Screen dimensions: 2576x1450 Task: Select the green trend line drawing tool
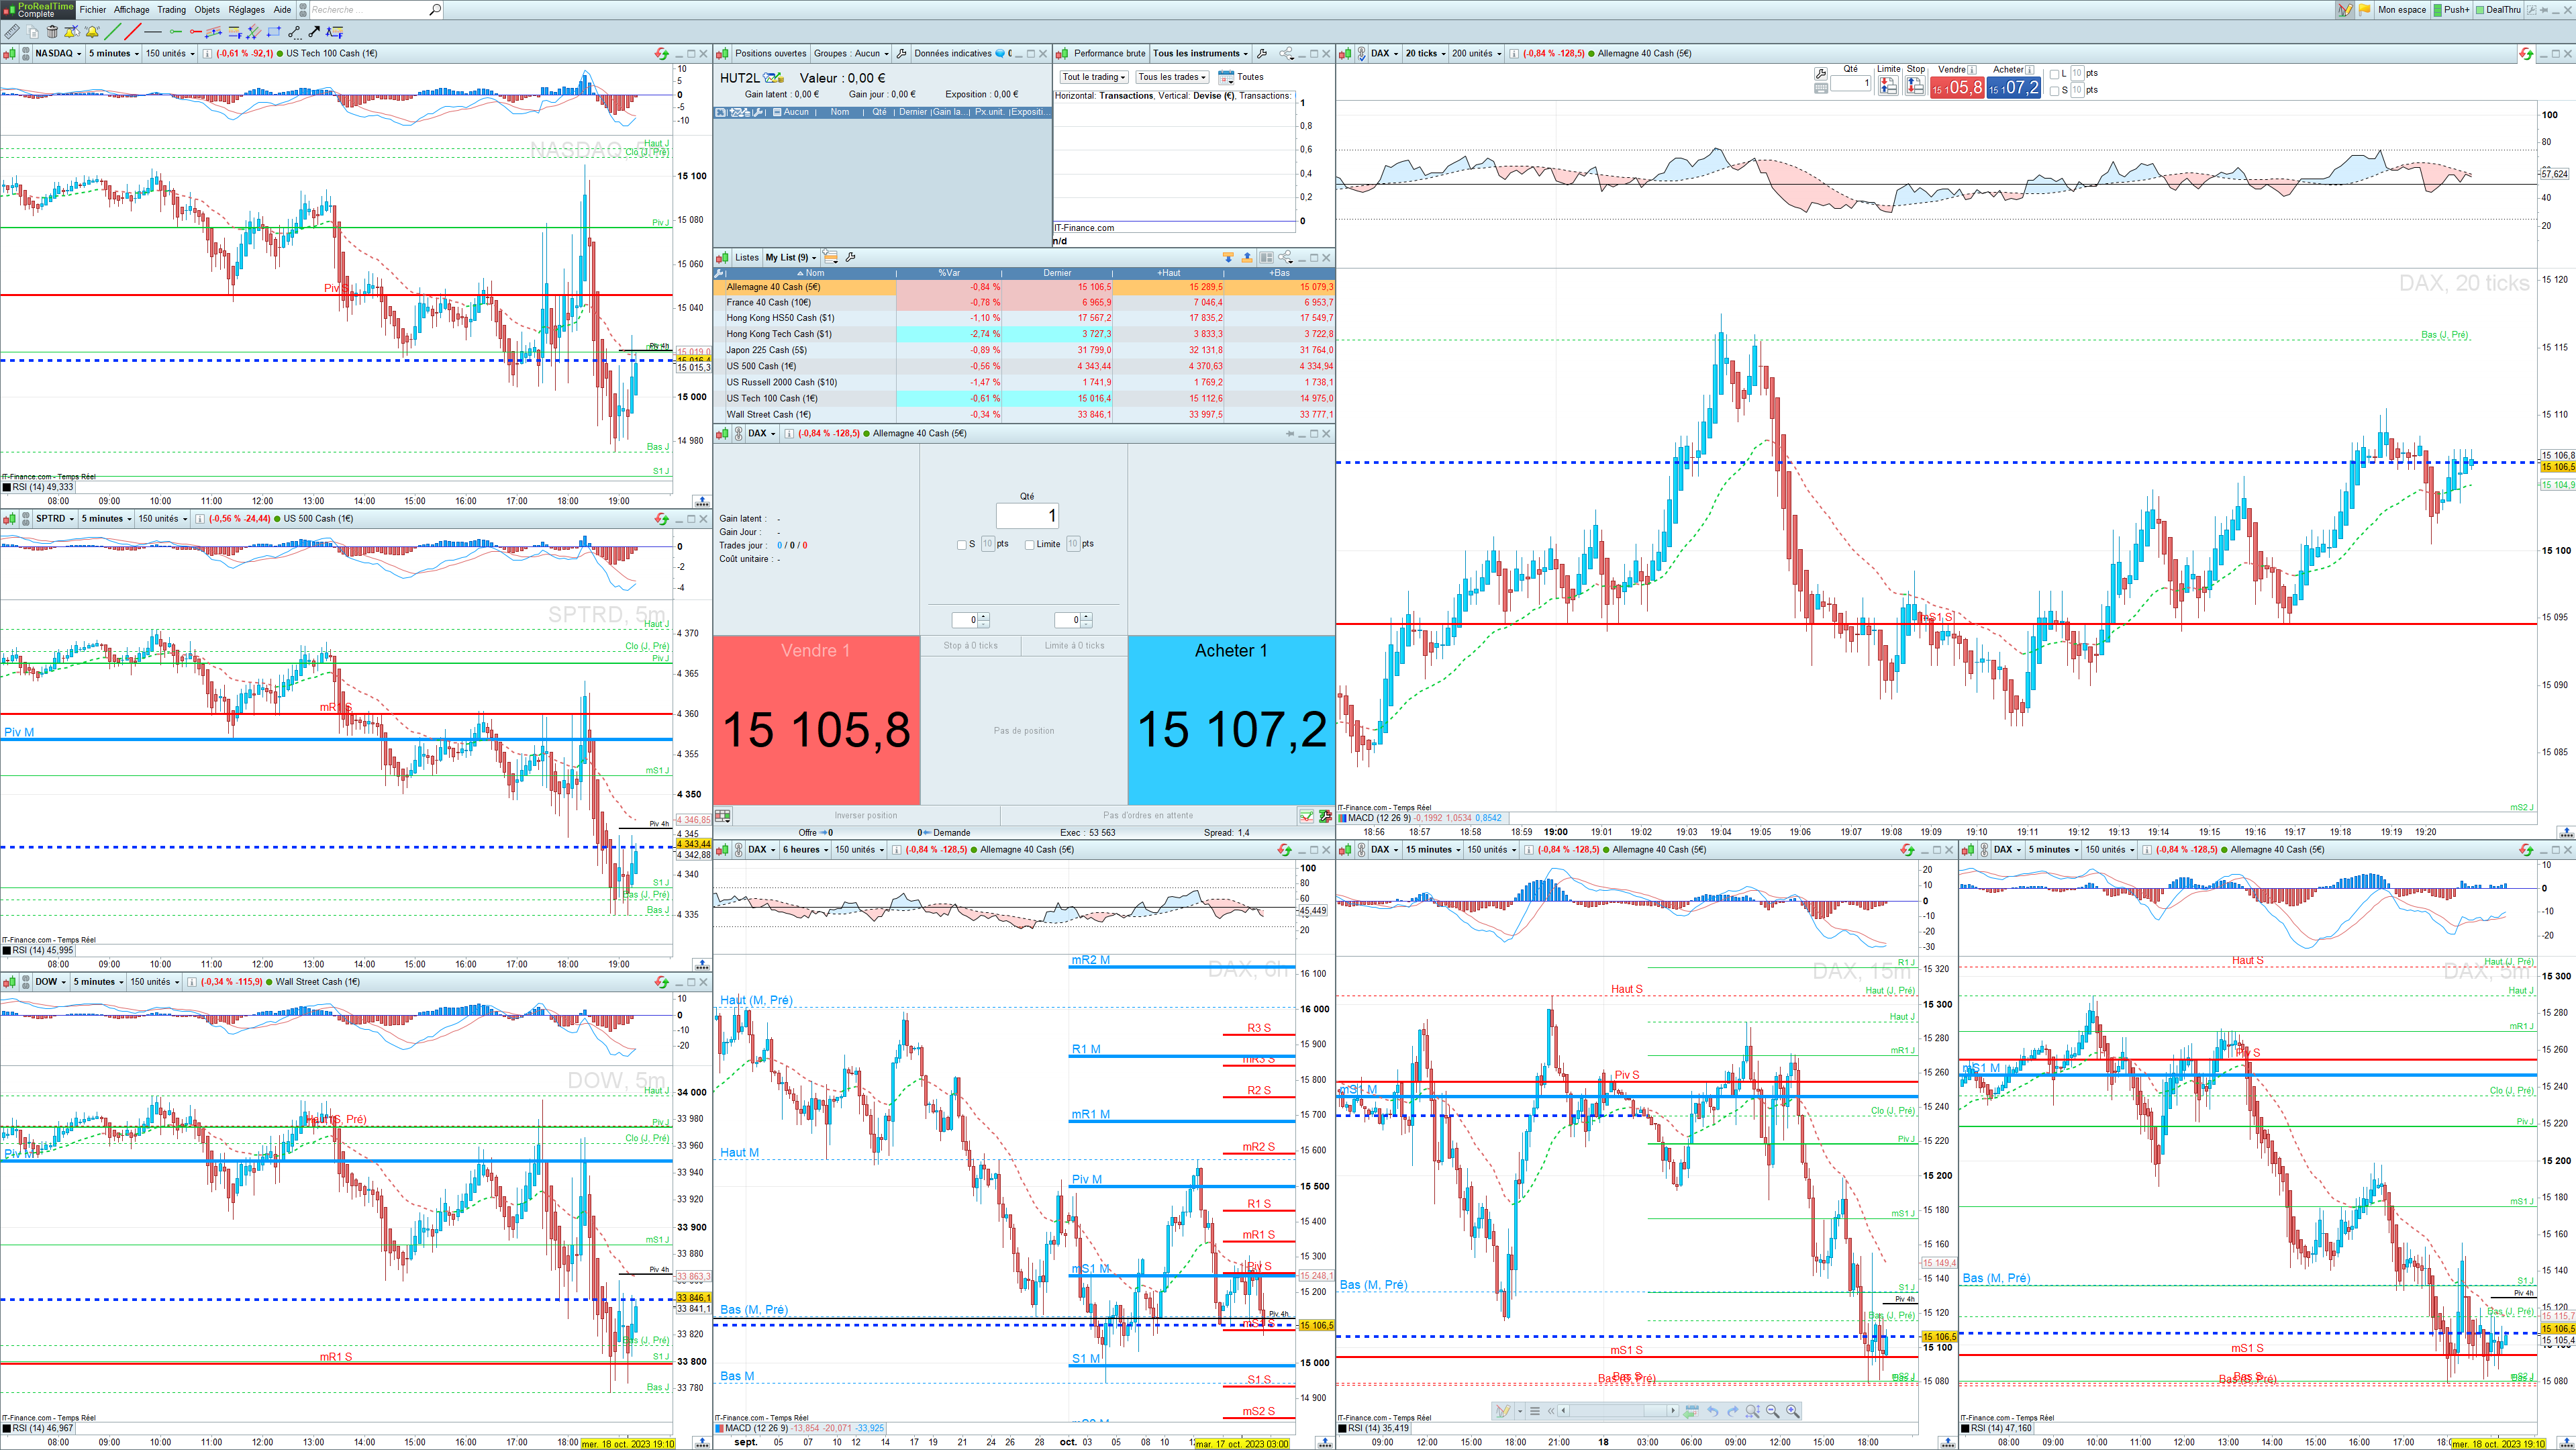113,32
